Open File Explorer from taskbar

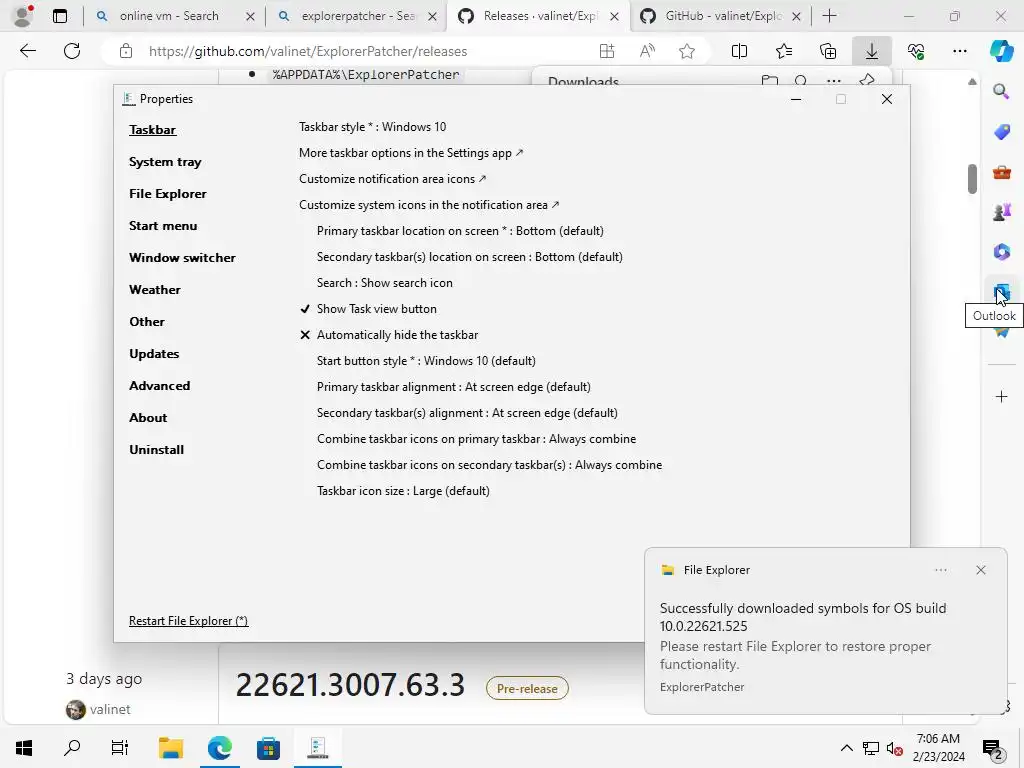click(x=170, y=747)
